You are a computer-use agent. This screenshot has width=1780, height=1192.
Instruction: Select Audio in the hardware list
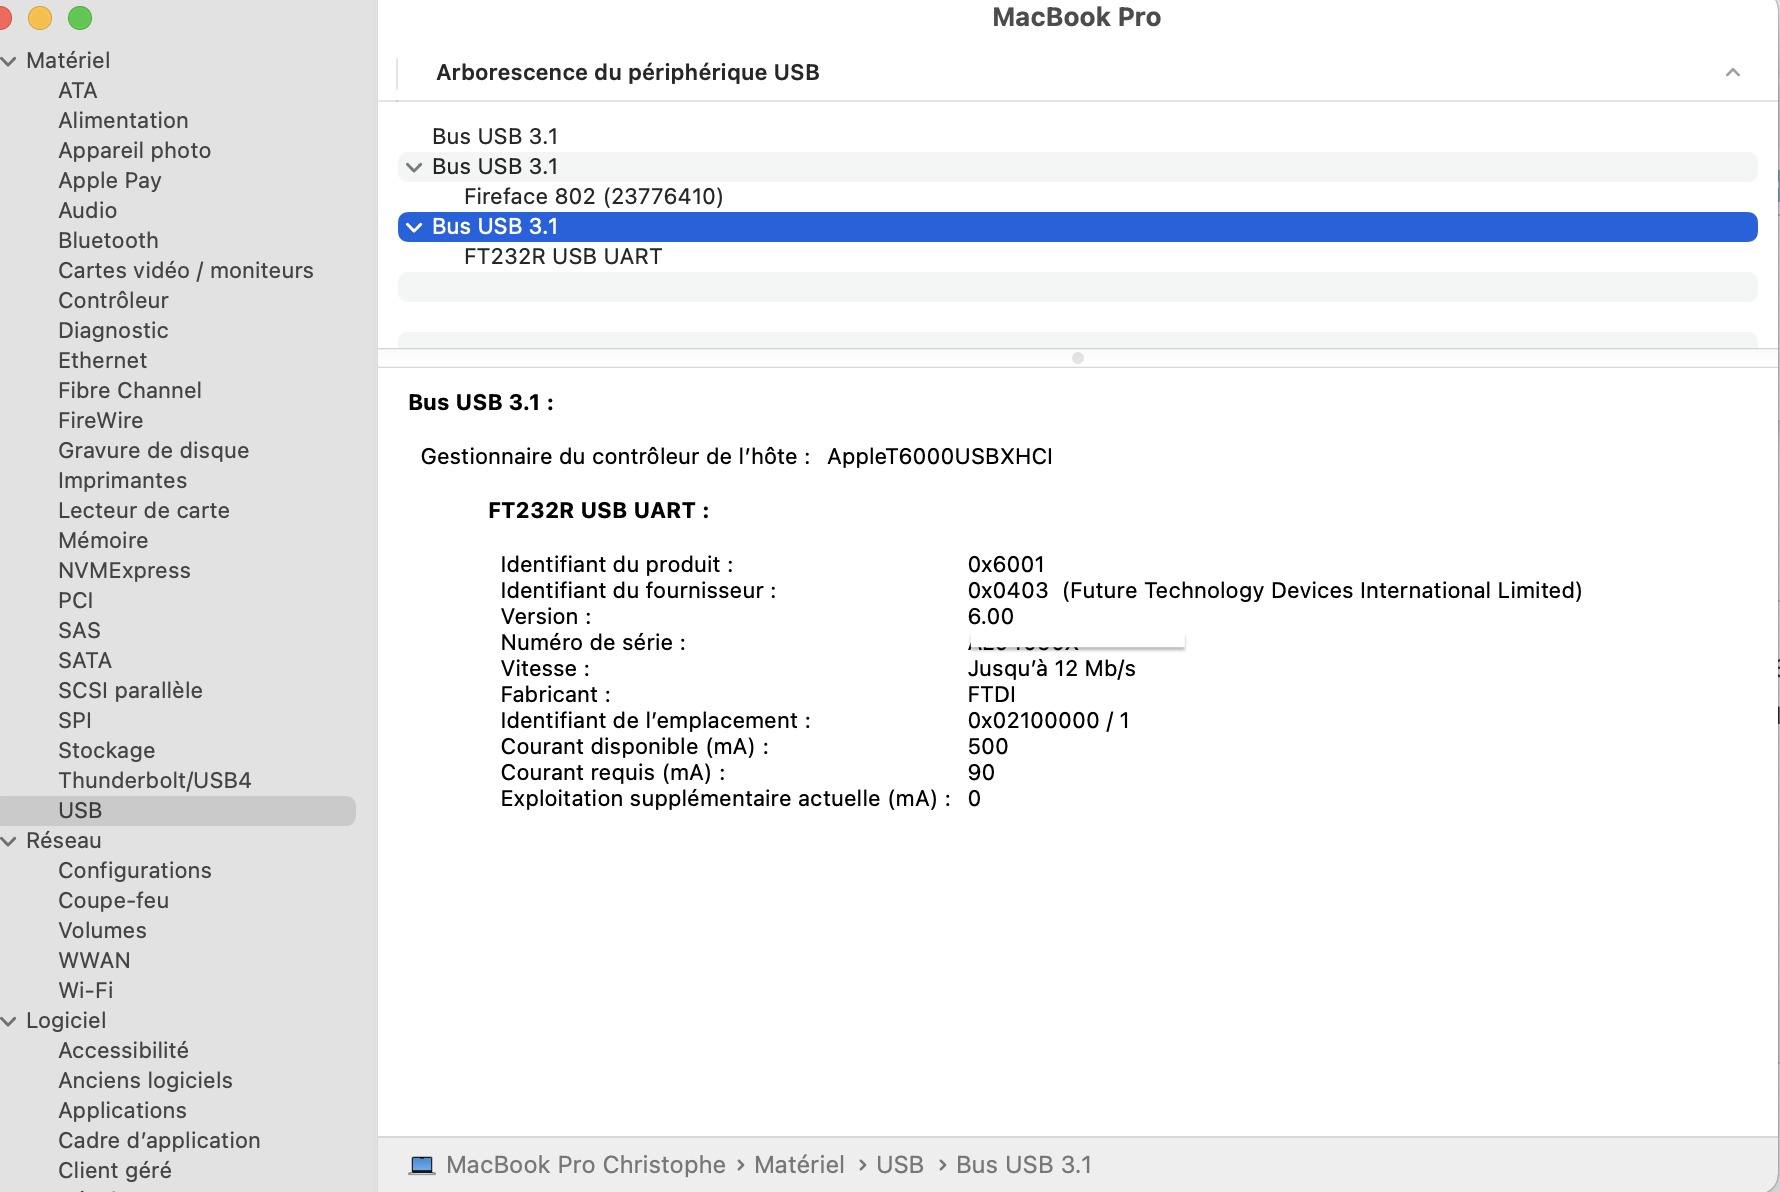point(88,211)
